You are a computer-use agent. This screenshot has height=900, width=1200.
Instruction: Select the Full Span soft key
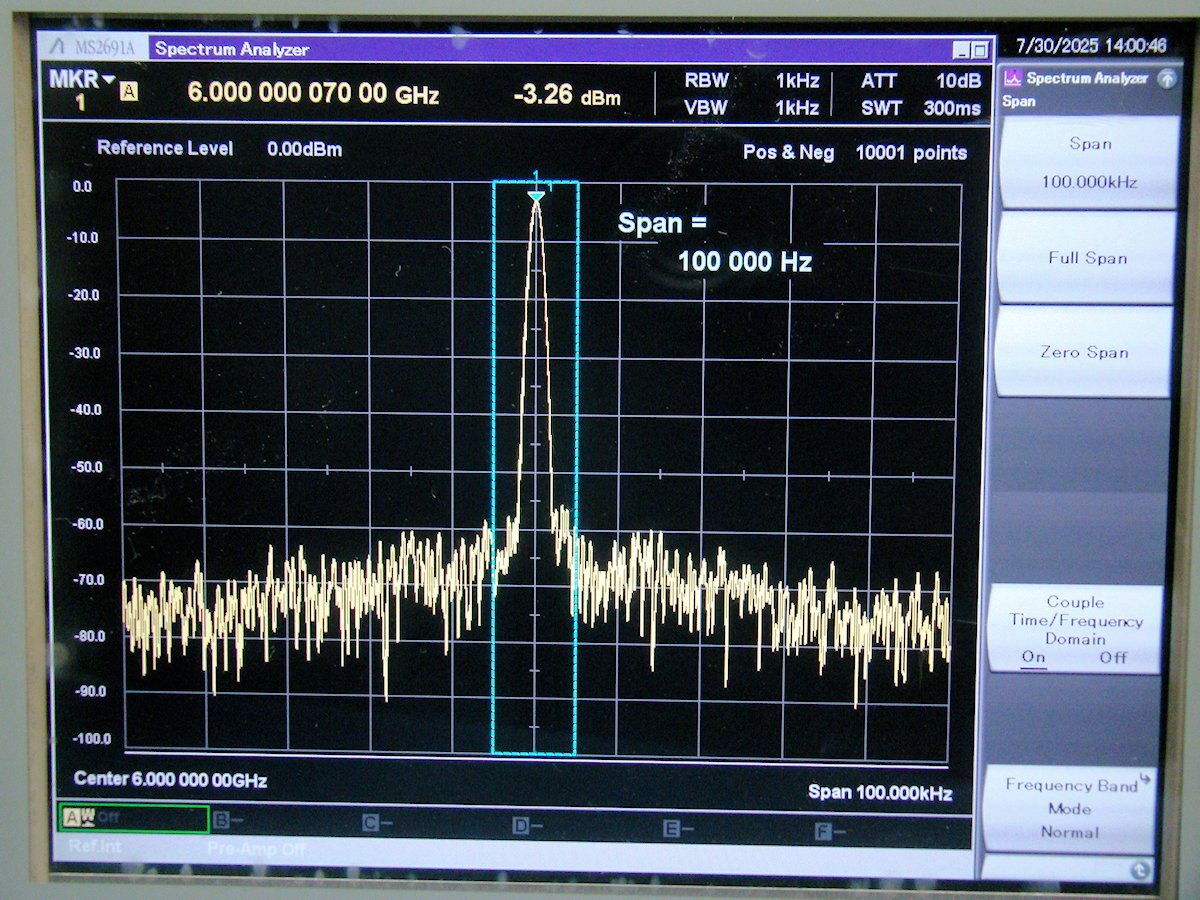click(1087, 258)
